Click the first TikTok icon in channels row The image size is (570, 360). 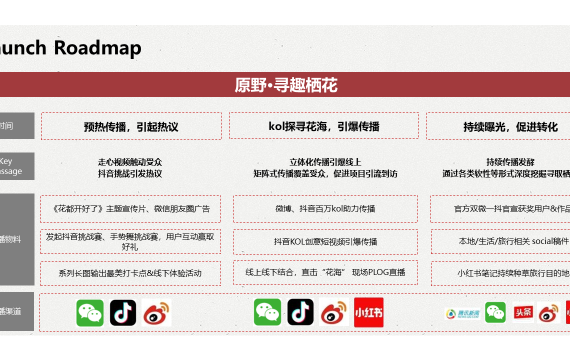pyautogui.click(x=123, y=313)
